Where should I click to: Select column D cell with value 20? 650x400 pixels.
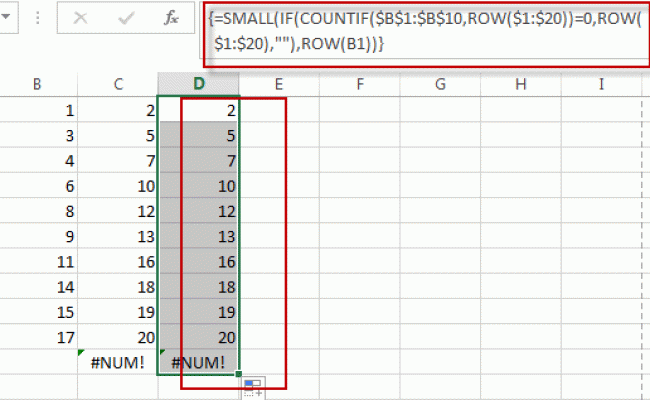(x=199, y=337)
